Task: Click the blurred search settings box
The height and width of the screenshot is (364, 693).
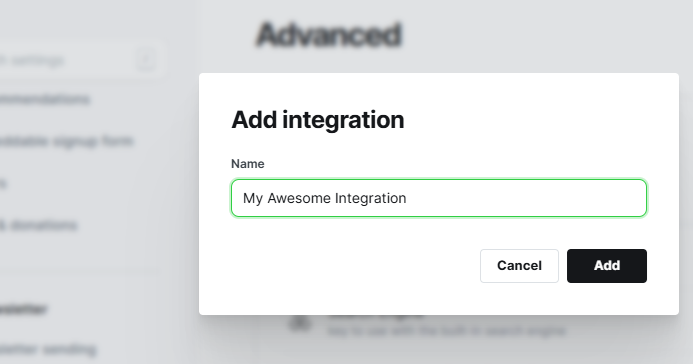Action: click(x=82, y=60)
